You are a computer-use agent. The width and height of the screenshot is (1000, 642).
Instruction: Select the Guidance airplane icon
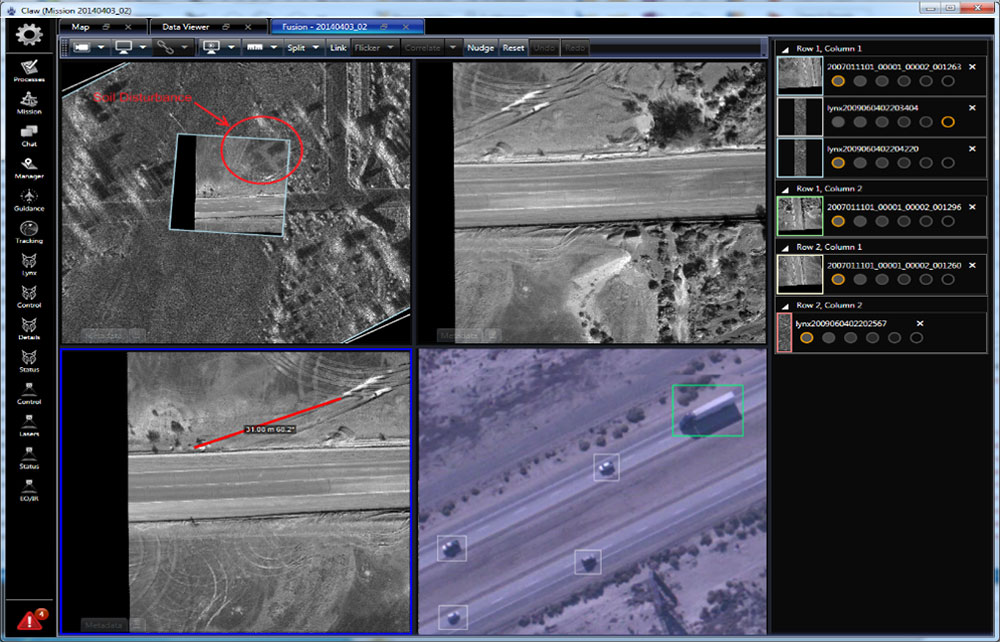coord(29,195)
